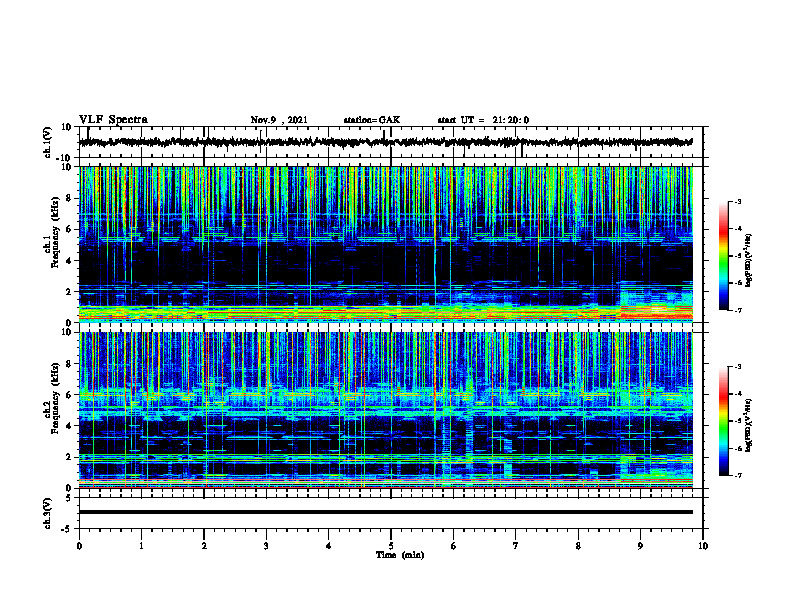
Task: Click the 8 kHz tick on the ch.1 frequency axis
Action: (69, 198)
